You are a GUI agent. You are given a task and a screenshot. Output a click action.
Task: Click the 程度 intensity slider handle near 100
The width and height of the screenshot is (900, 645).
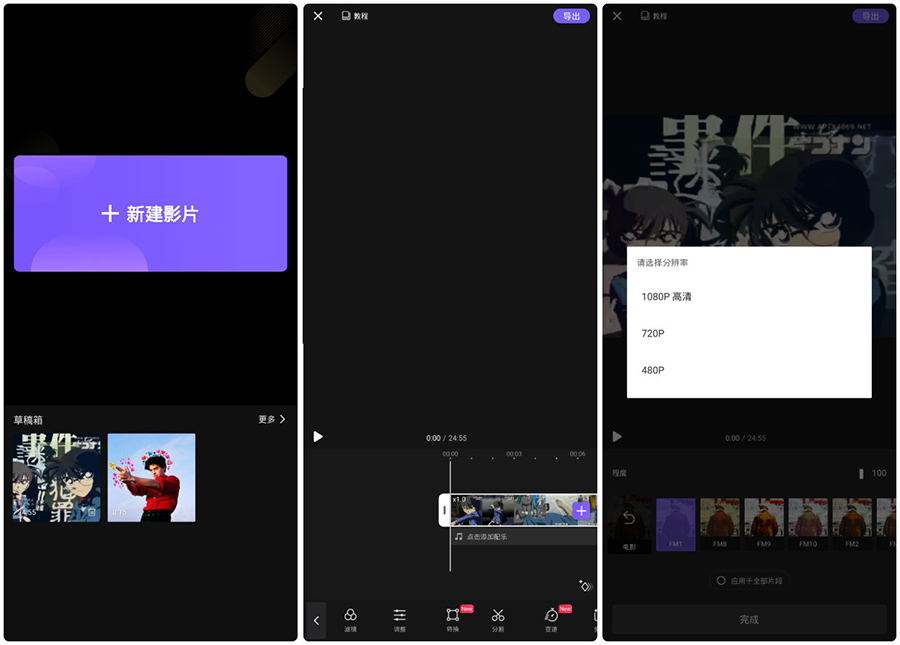pos(860,473)
